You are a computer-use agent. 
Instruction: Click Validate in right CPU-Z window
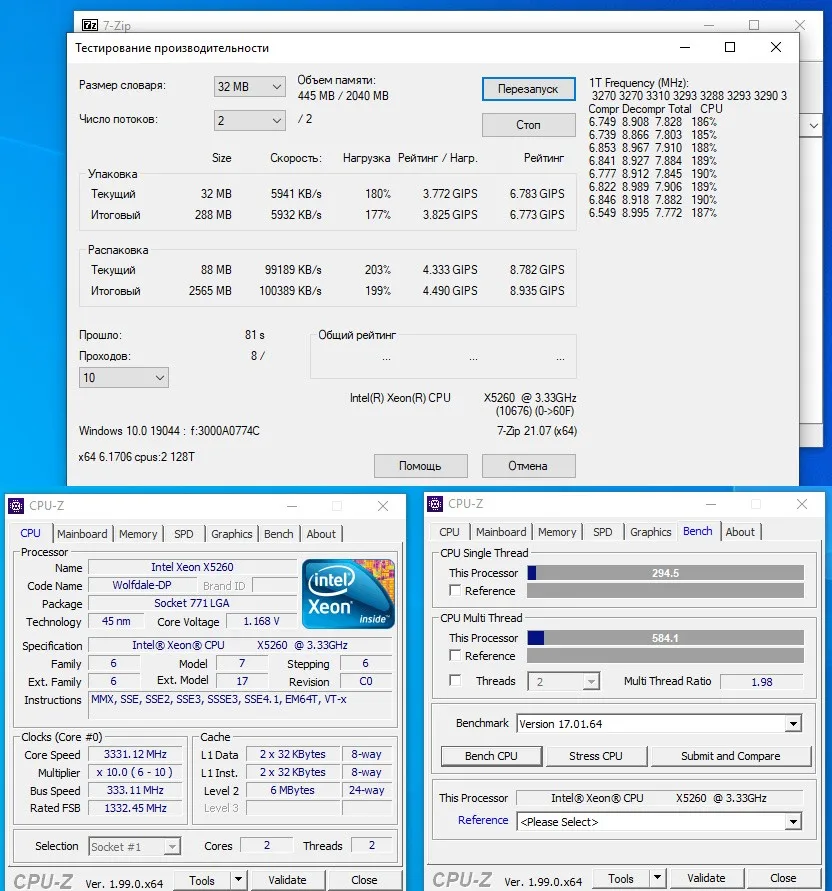[706, 878]
